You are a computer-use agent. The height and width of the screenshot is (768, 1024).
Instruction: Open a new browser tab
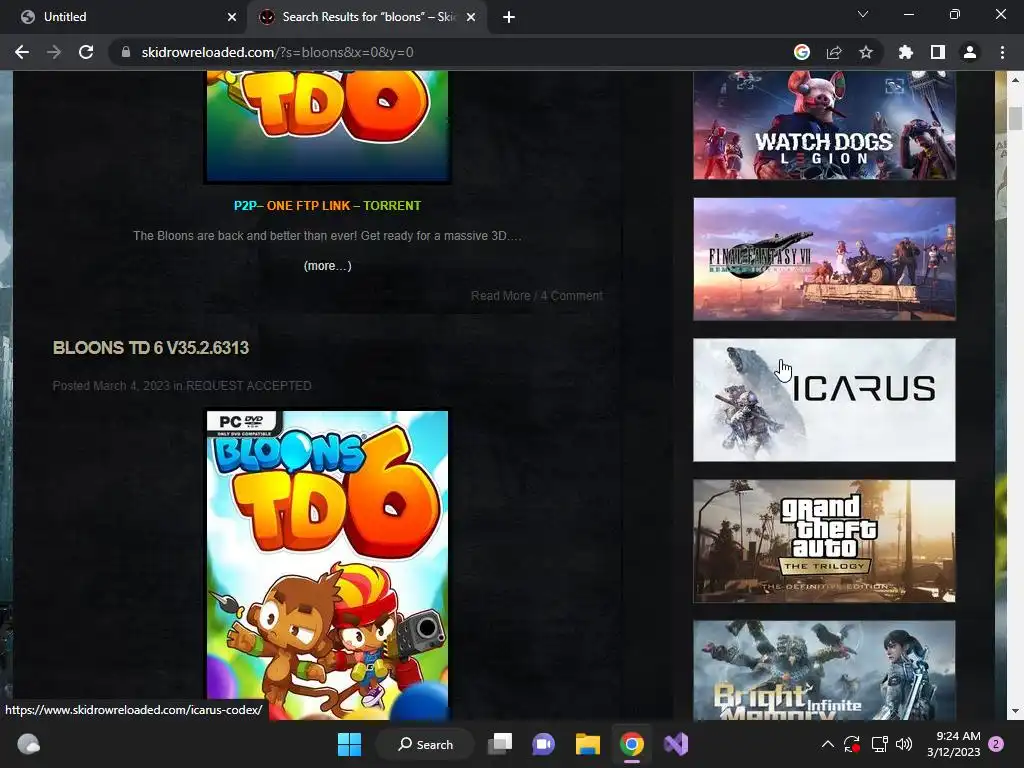[x=509, y=17]
